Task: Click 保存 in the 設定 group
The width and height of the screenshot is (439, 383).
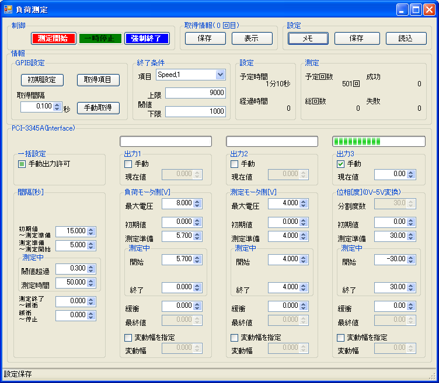Action: [x=357, y=38]
